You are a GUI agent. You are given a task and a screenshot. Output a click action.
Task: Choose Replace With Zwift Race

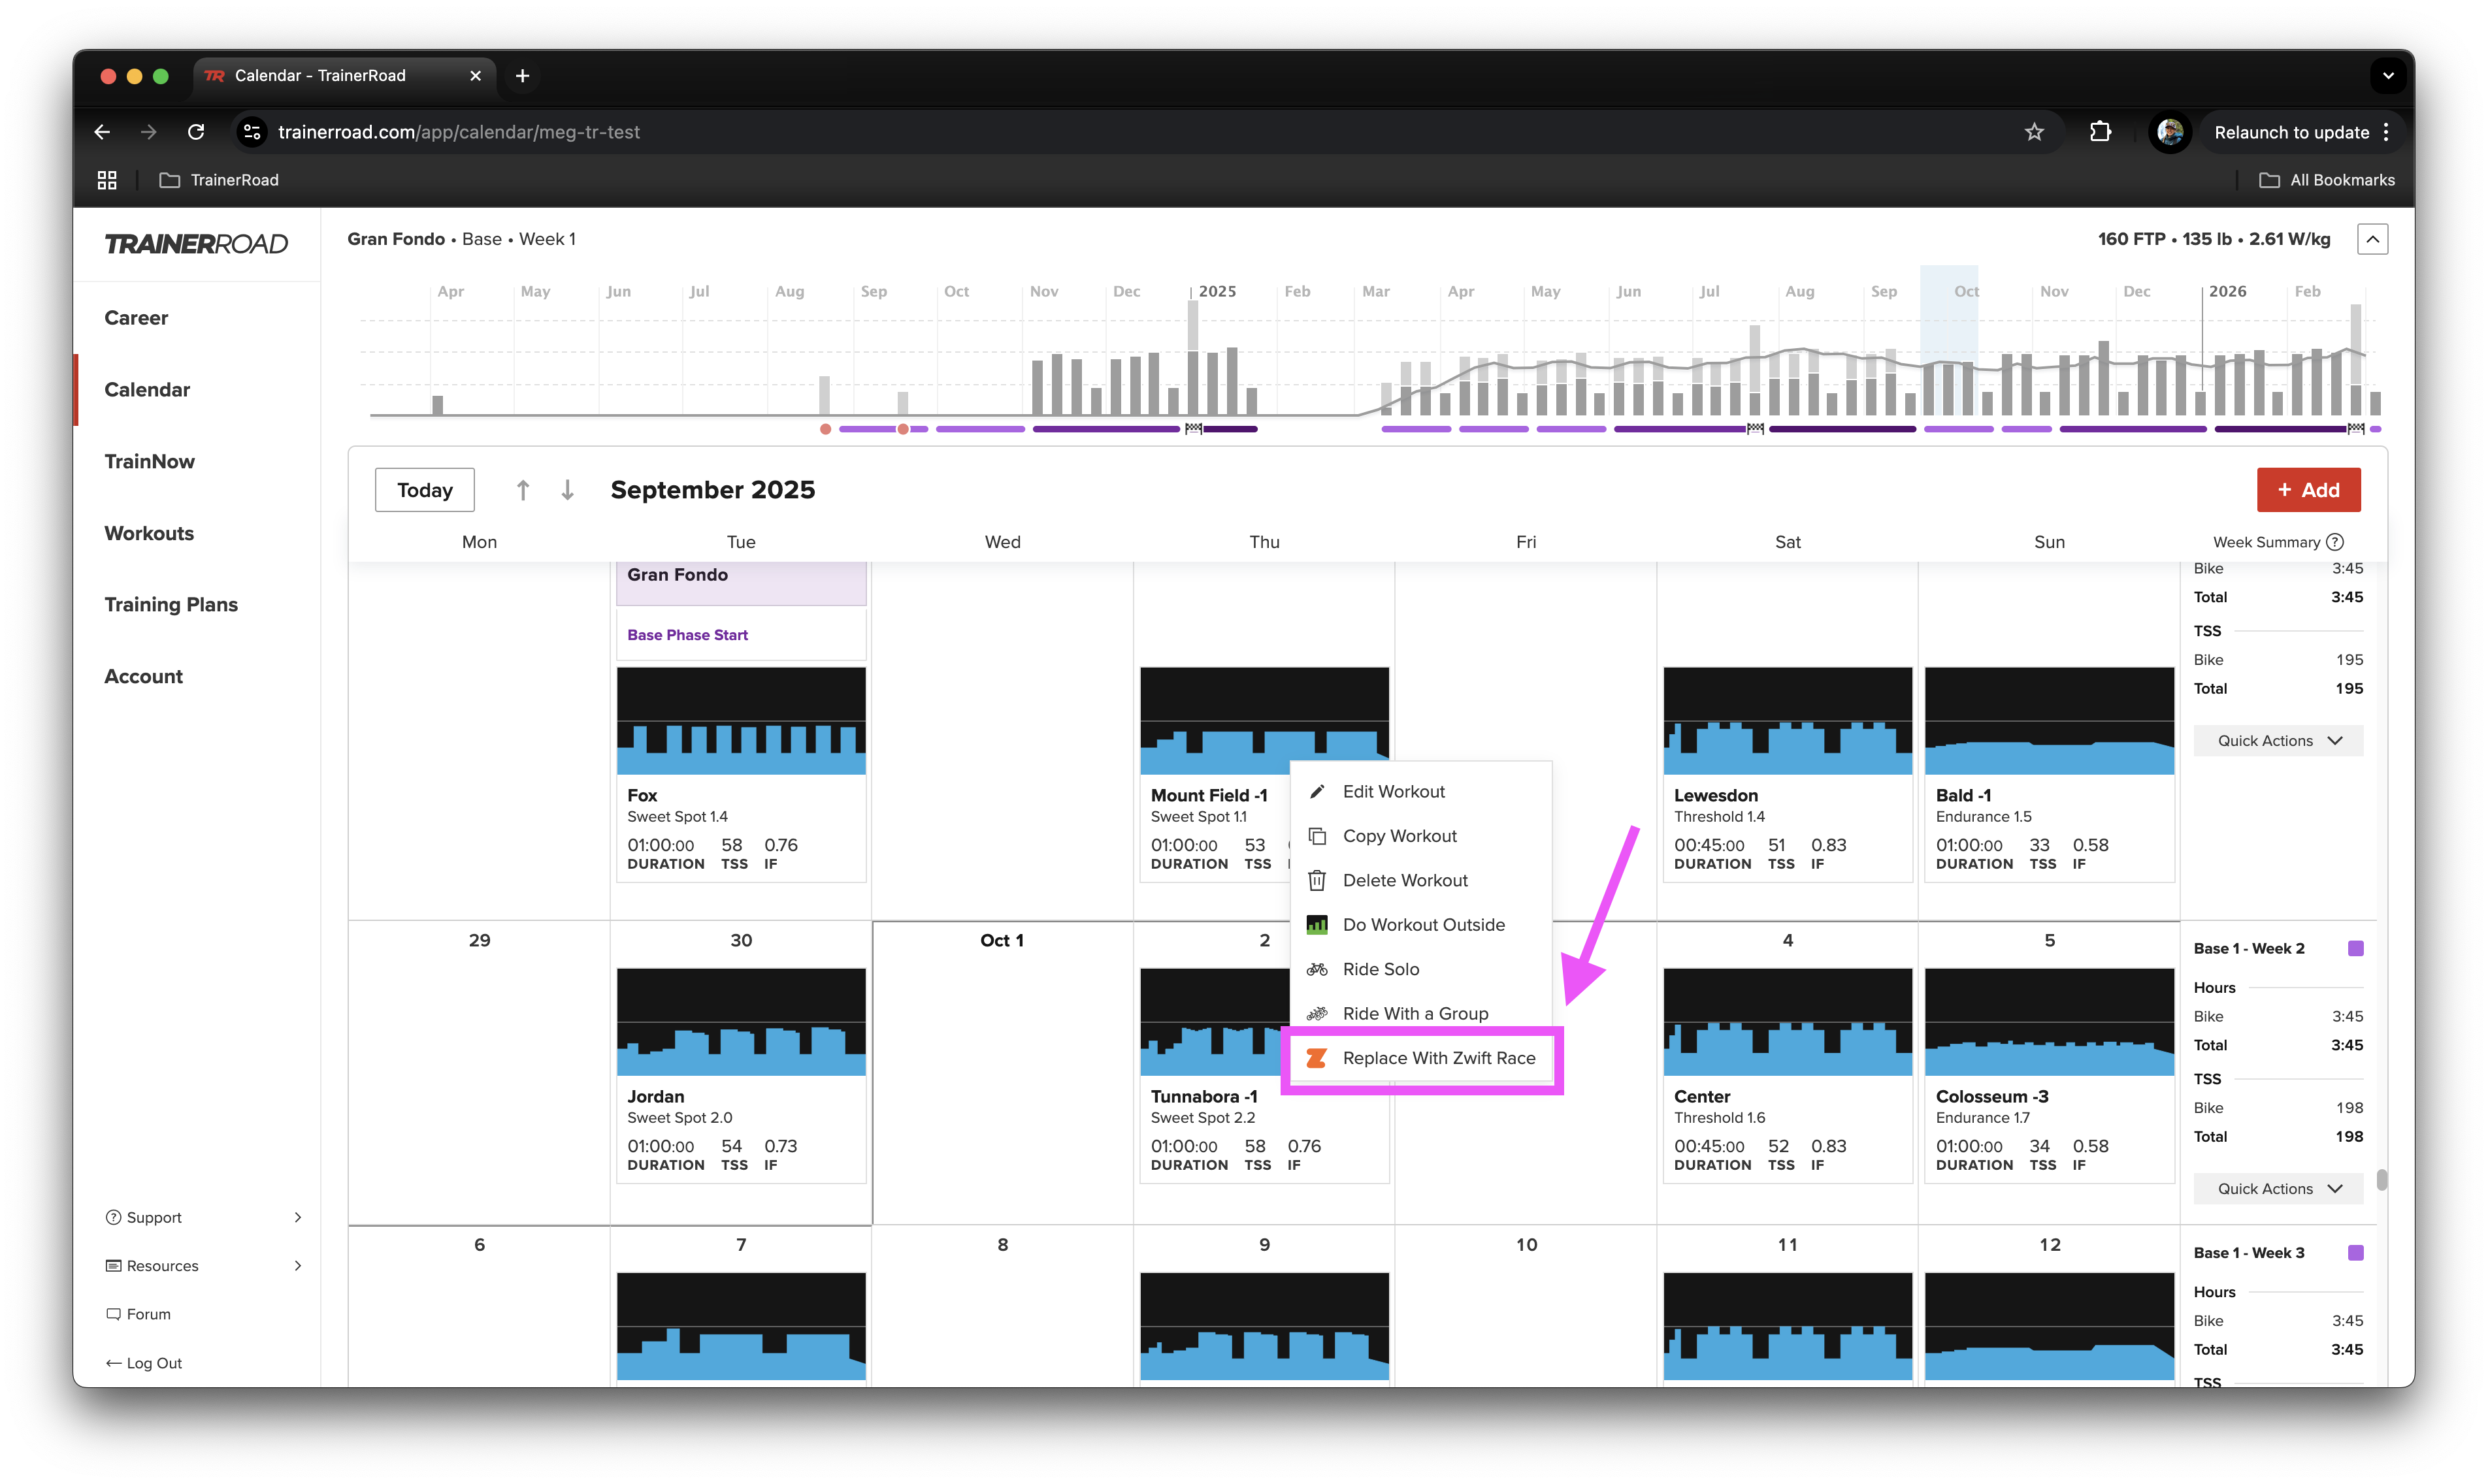[x=1421, y=1058]
